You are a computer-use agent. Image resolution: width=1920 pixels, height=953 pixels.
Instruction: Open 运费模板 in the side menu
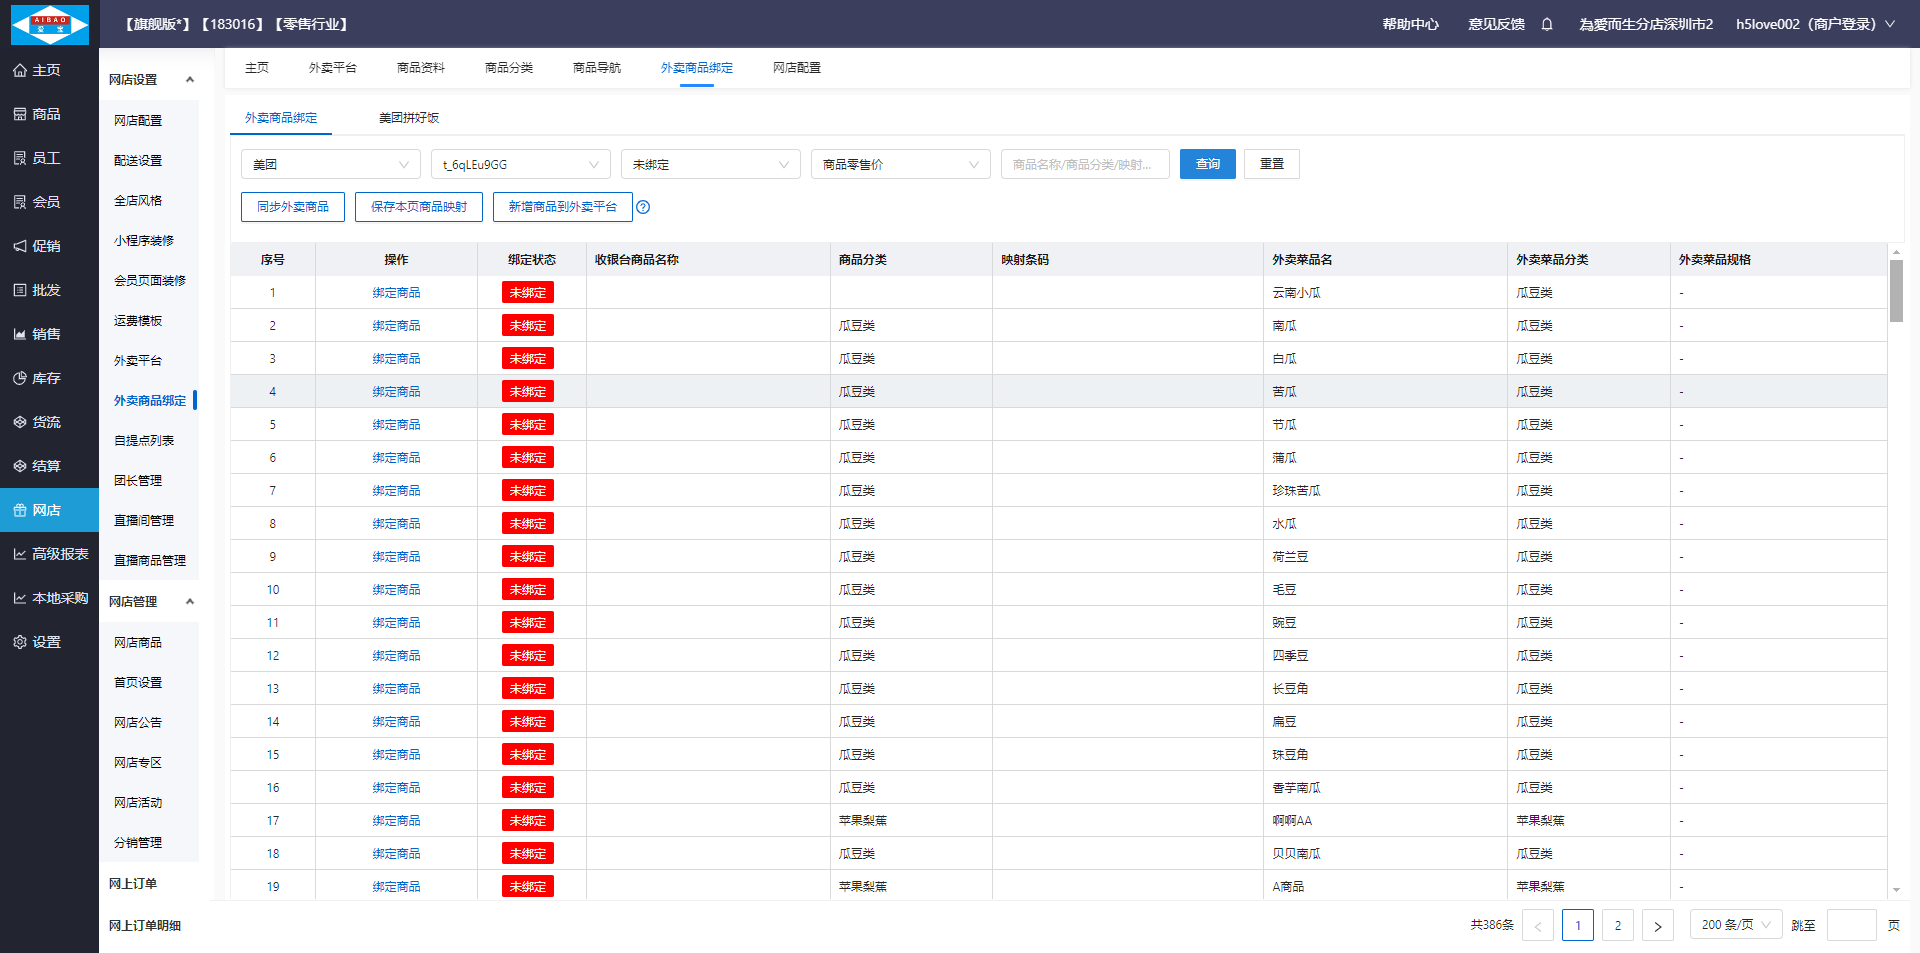(x=138, y=321)
